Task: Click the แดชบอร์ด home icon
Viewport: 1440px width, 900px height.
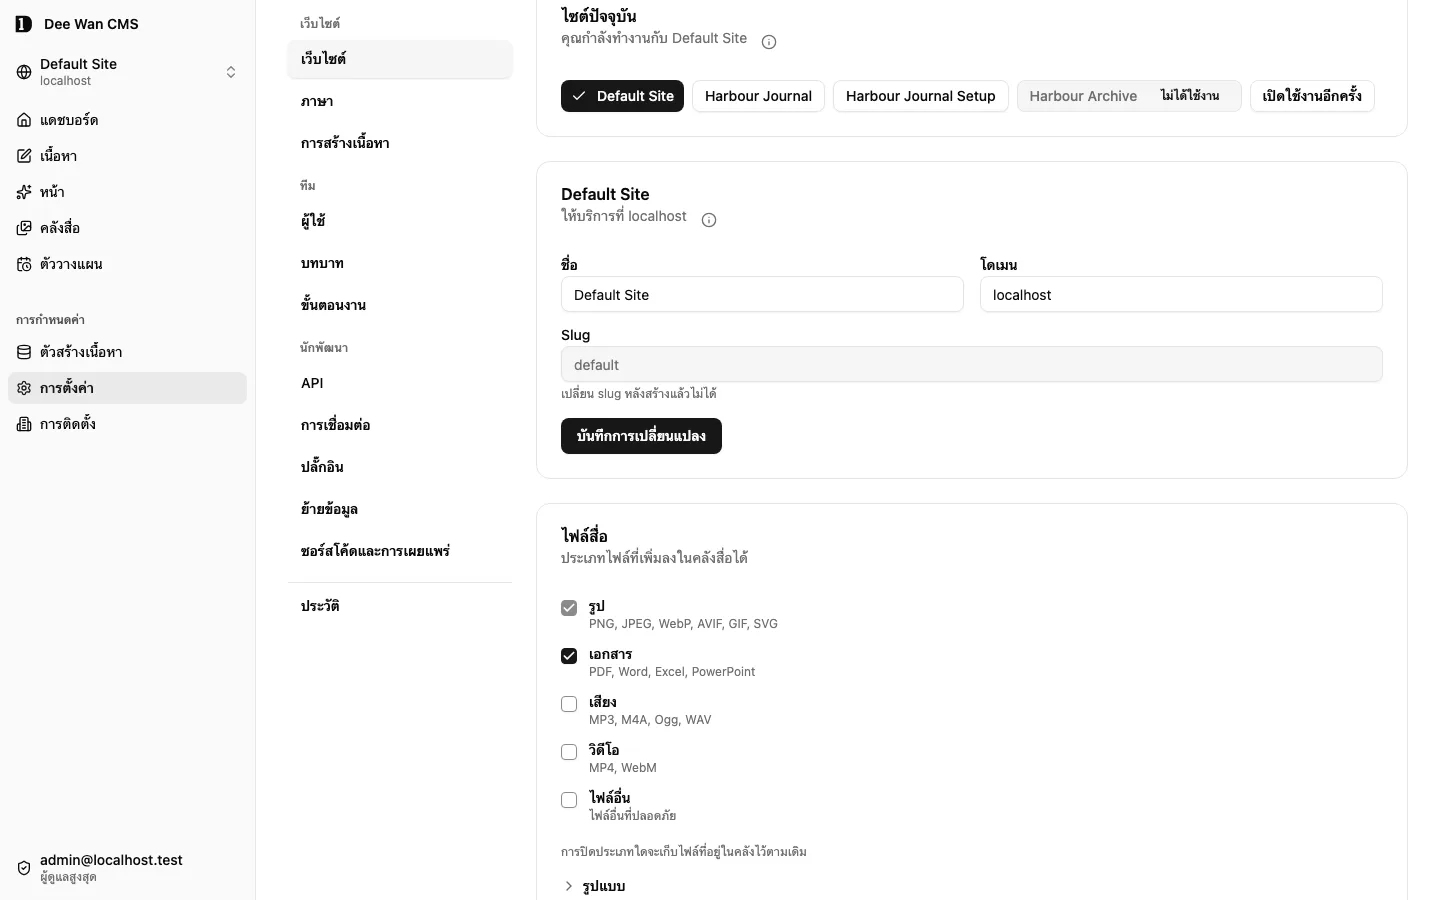Action: tap(24, 120)
